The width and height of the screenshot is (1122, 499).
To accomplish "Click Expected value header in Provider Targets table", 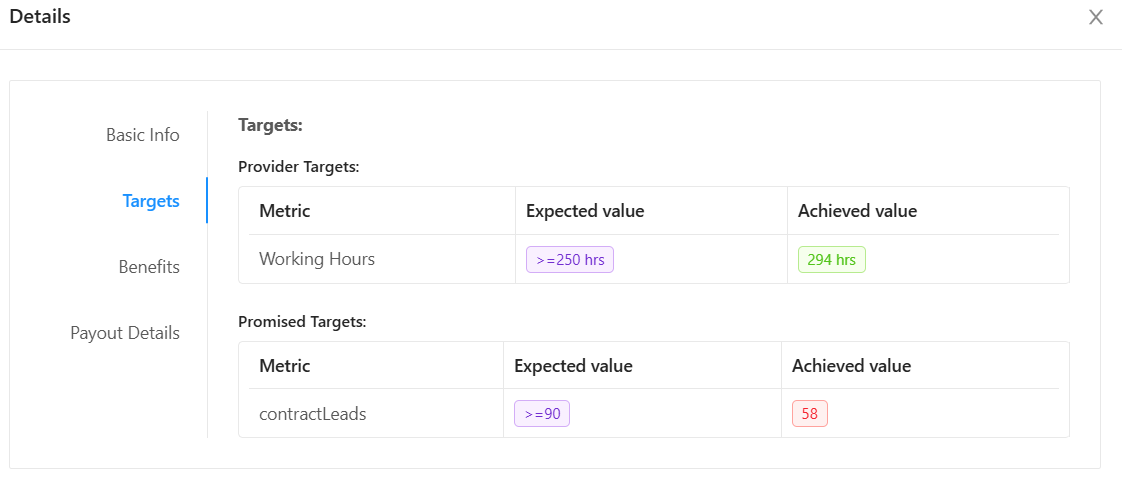I will (585, 211).
